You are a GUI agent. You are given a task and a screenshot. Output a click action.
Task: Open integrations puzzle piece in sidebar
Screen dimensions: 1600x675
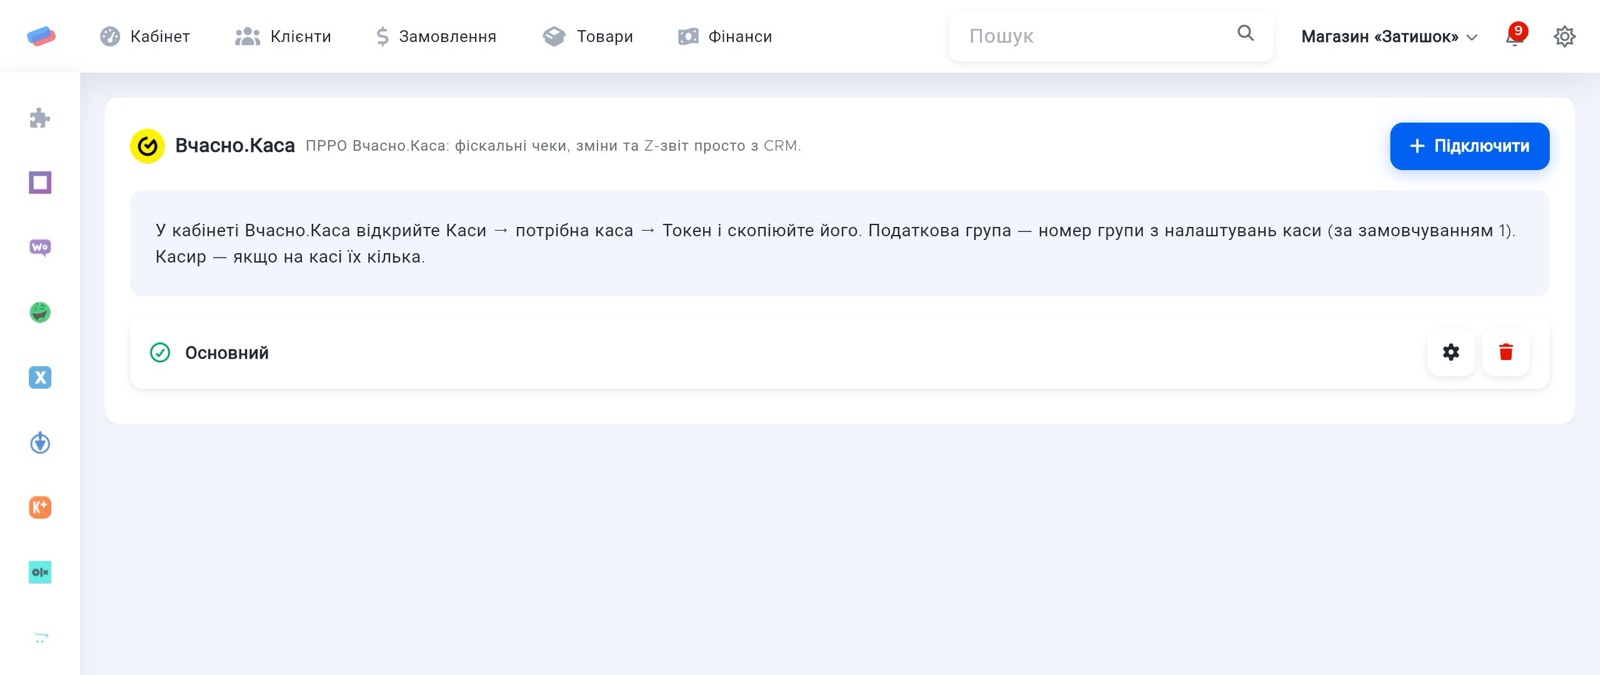tap(40, 118)
